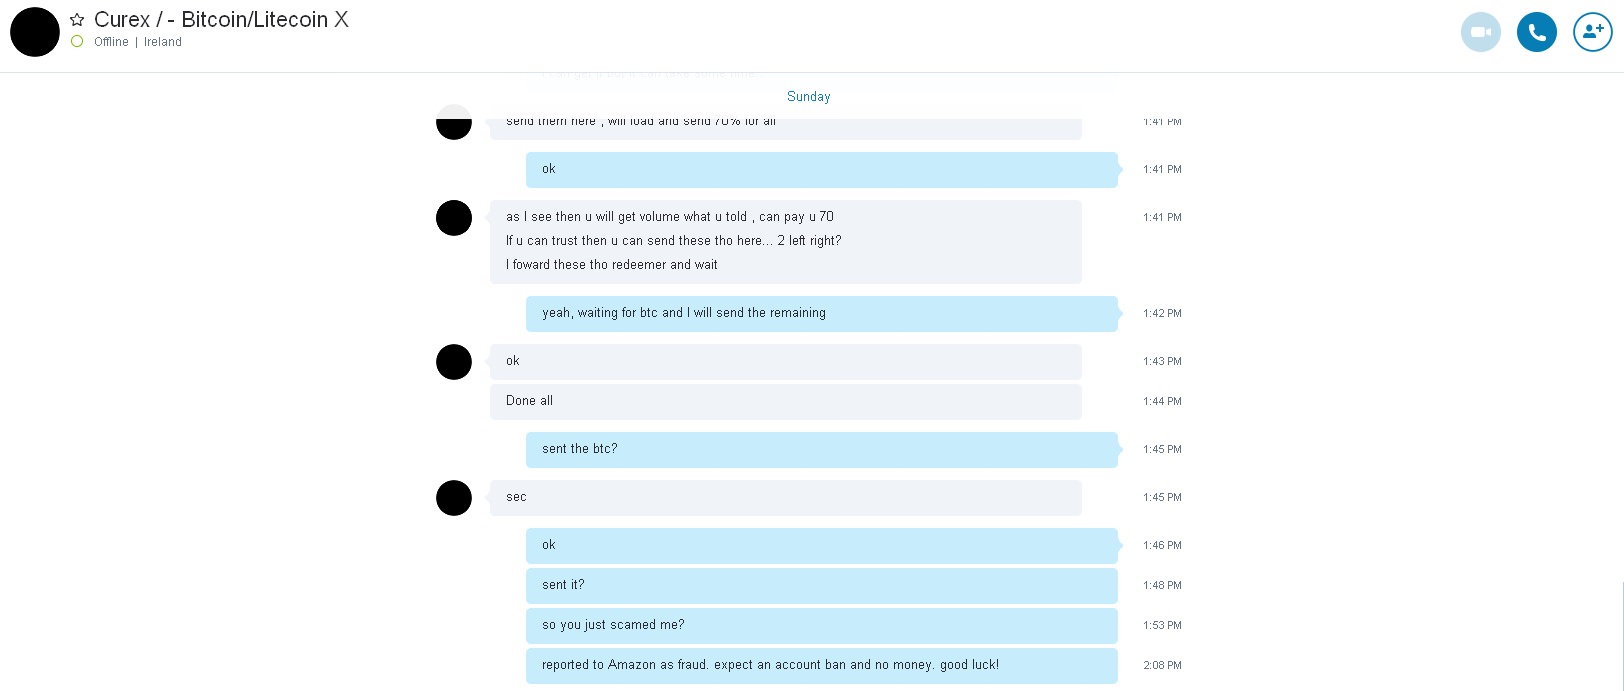Click the sender avatar beside the 'sec' message
Image resolution: width=1624 pixels, height=691 pixels.
(x=454, y=498)
